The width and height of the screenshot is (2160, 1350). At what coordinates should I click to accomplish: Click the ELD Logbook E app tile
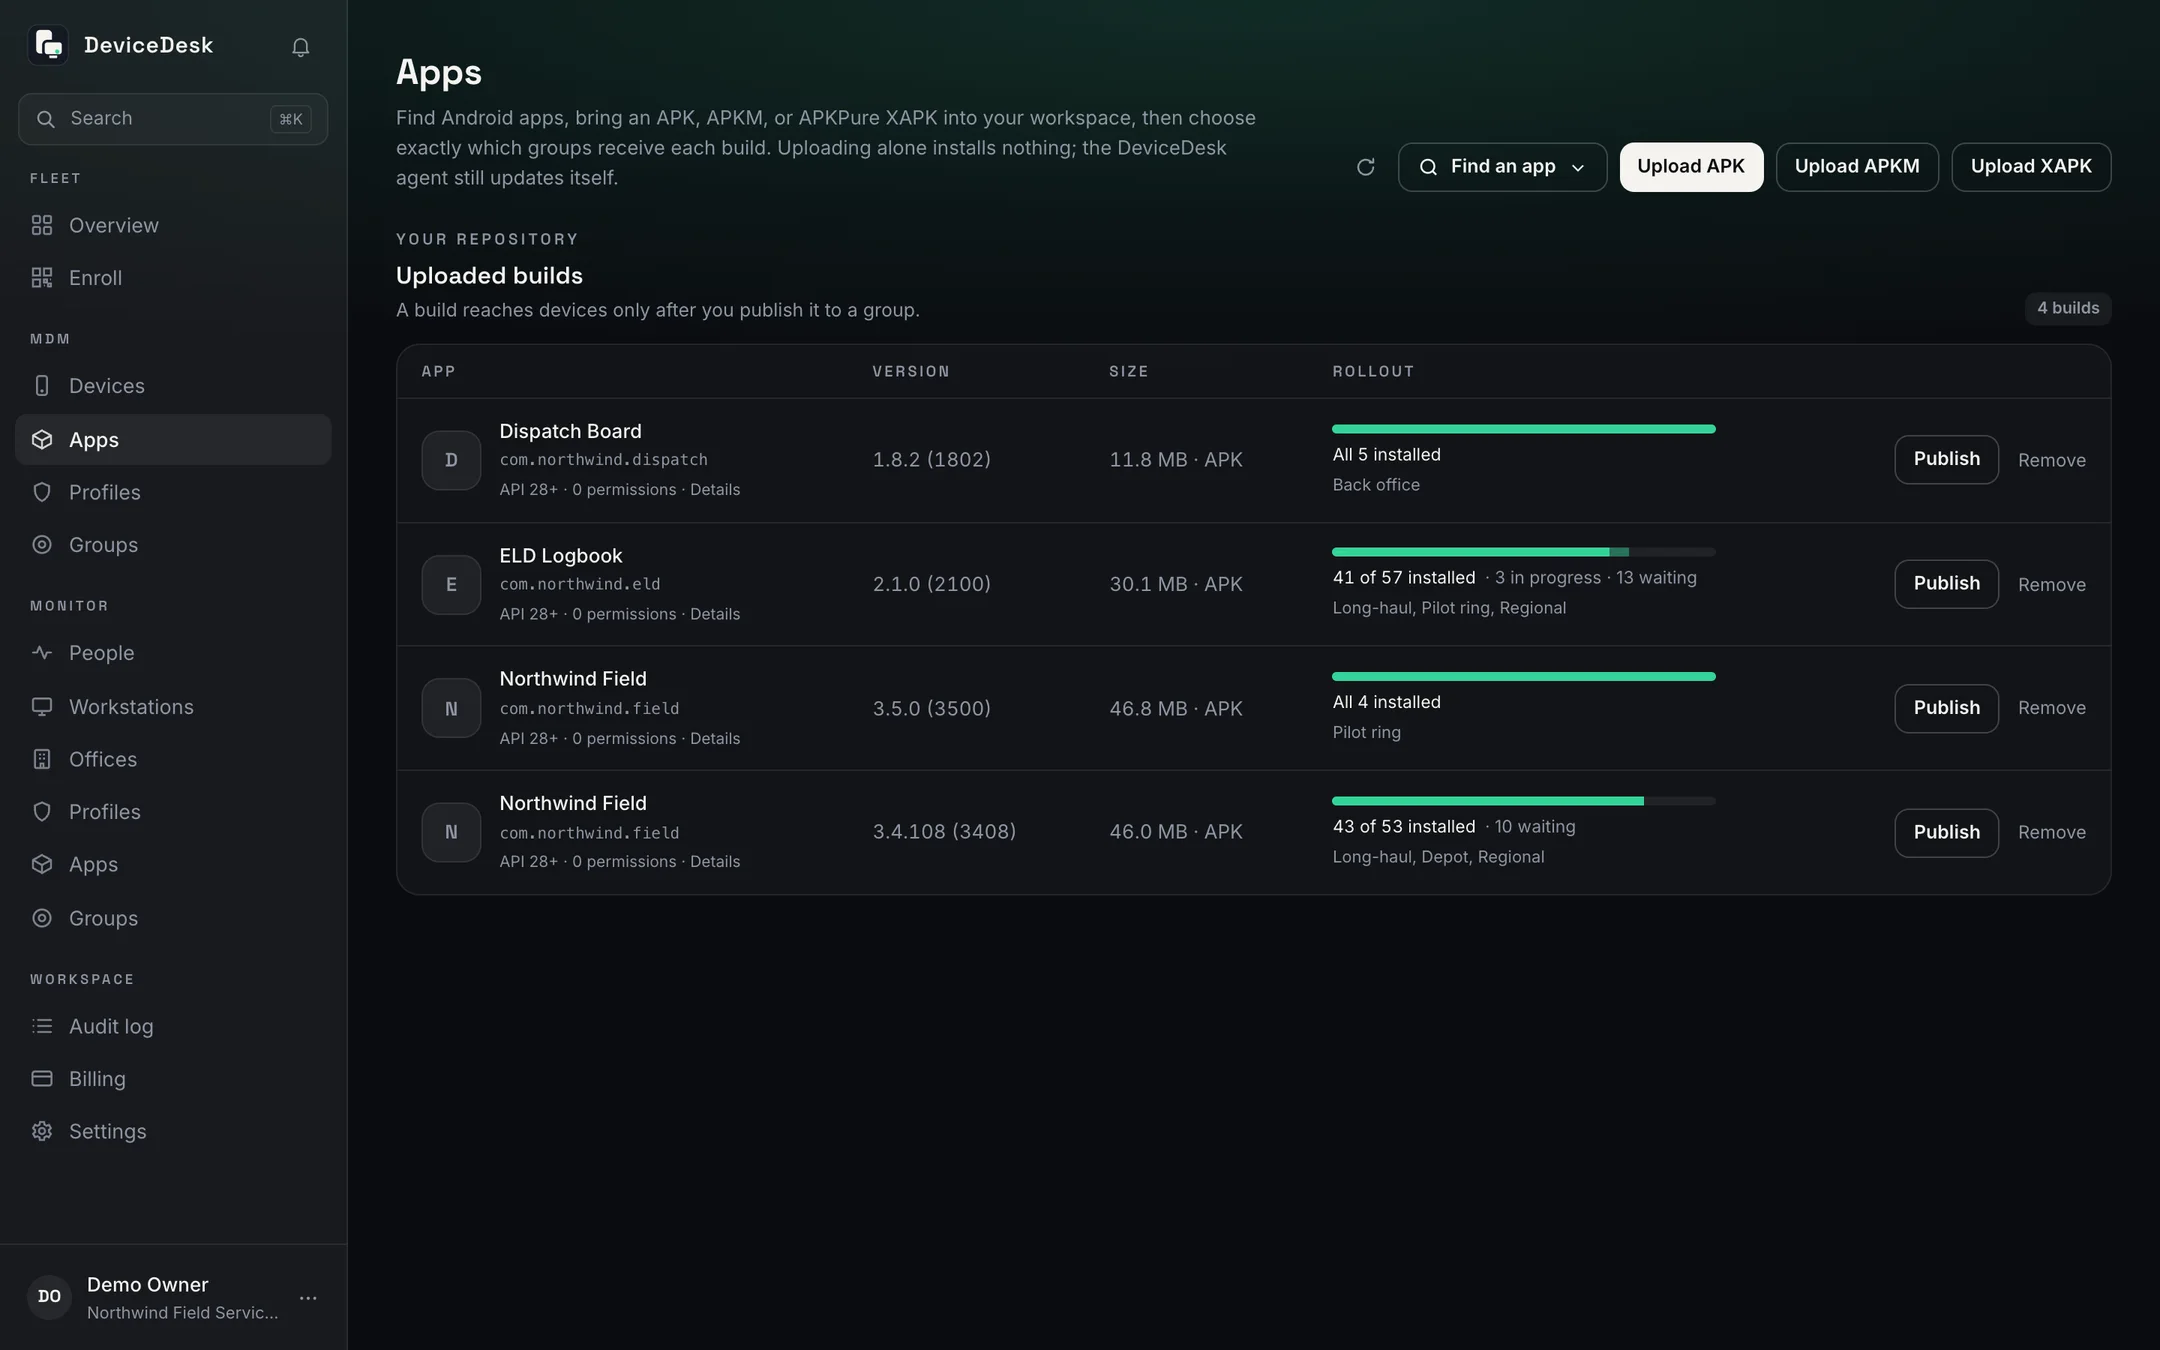[451, 584]
